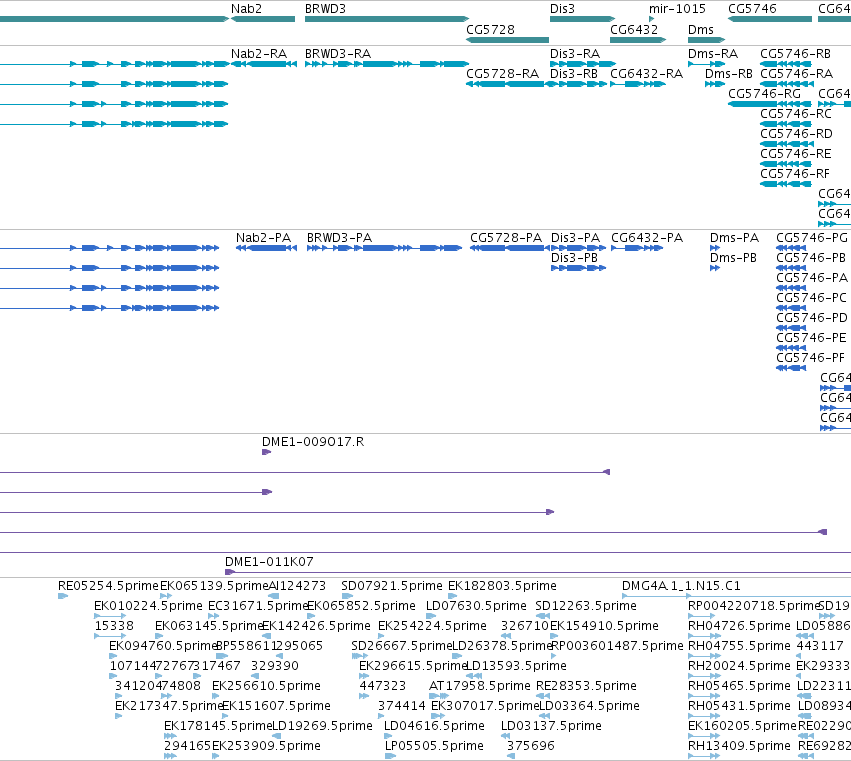The width and height of the screenshot is (851, 761).
Task: Open EST LD03137.5prime
Action: pyautogui.click(x=505, y=736)
